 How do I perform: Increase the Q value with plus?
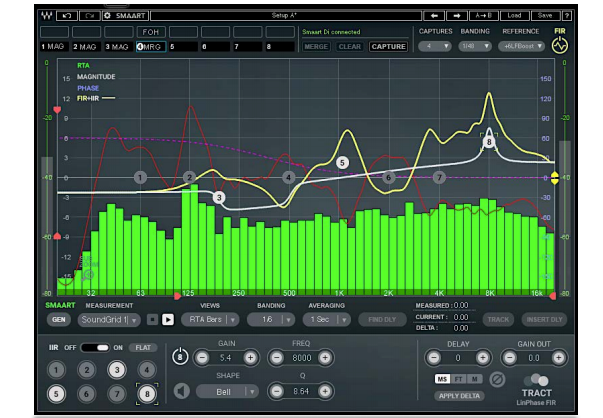(x=325, y=391)
